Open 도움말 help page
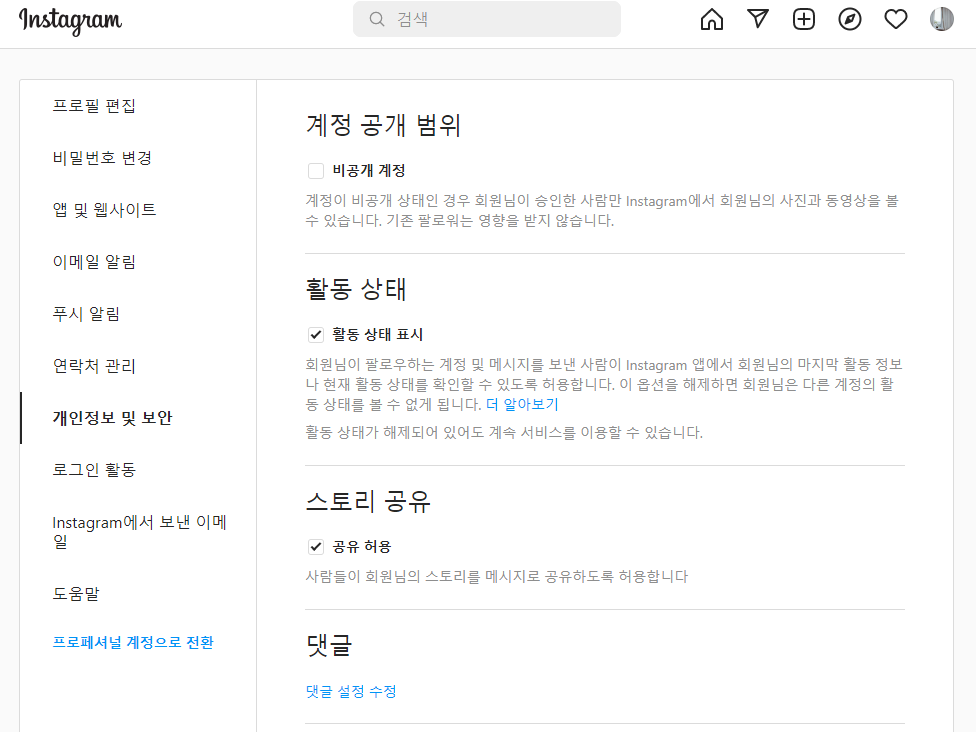The image size is (976, 732). (x=76, y=594)
